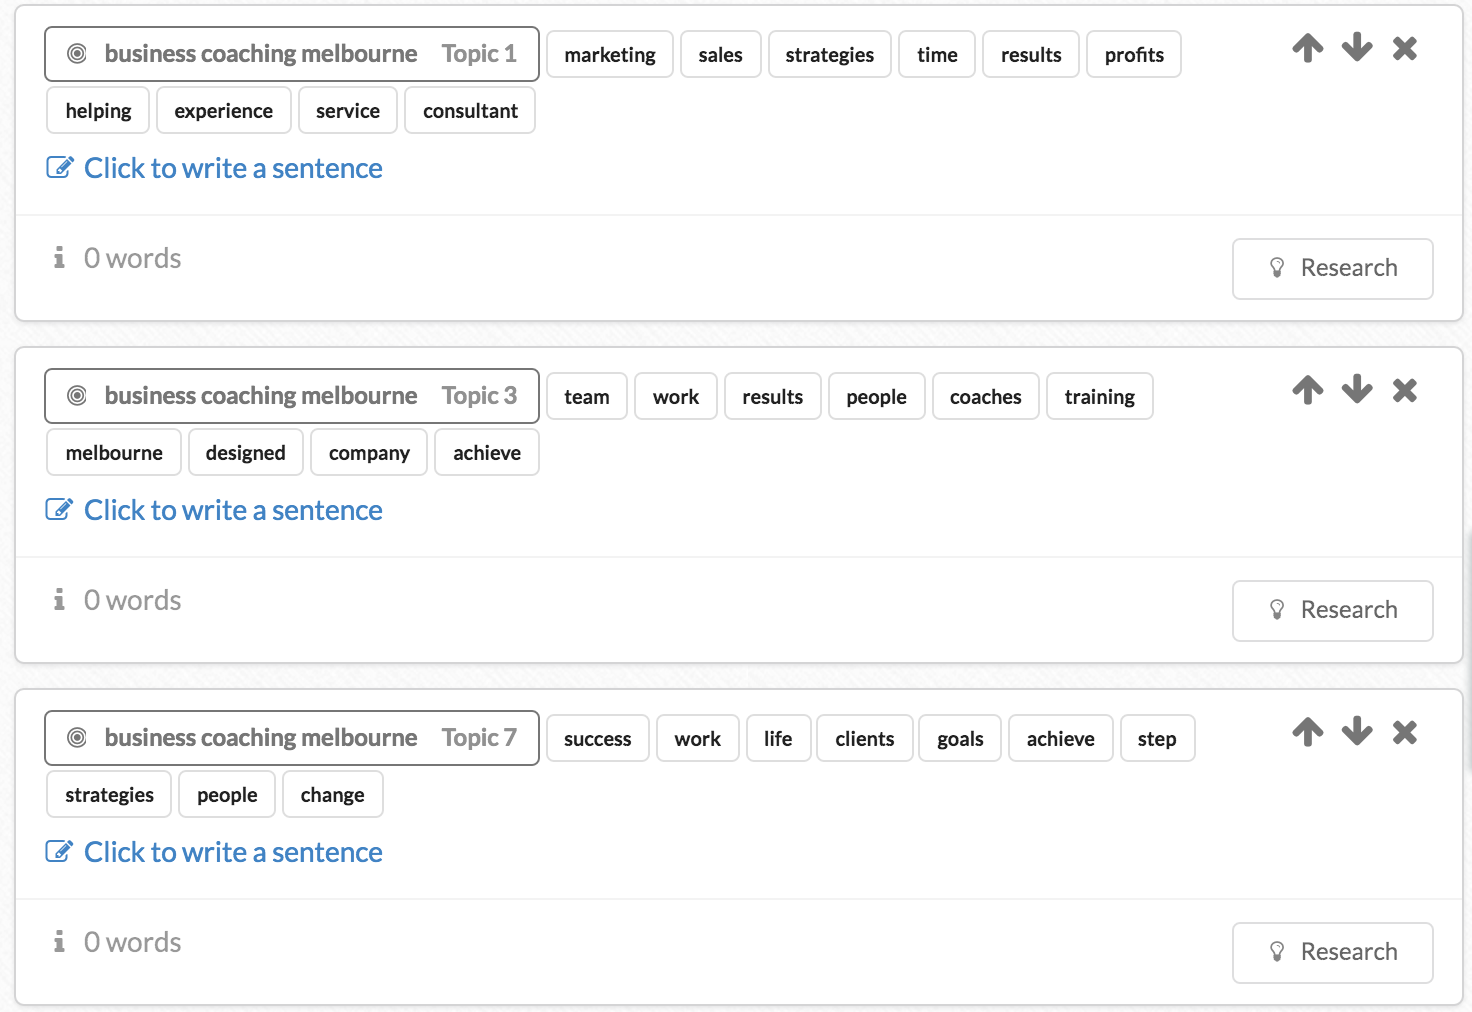Select the business coaching melbourne Topic 7 label
Viewport: 1472px width, 1012px height.
(292, 738)
